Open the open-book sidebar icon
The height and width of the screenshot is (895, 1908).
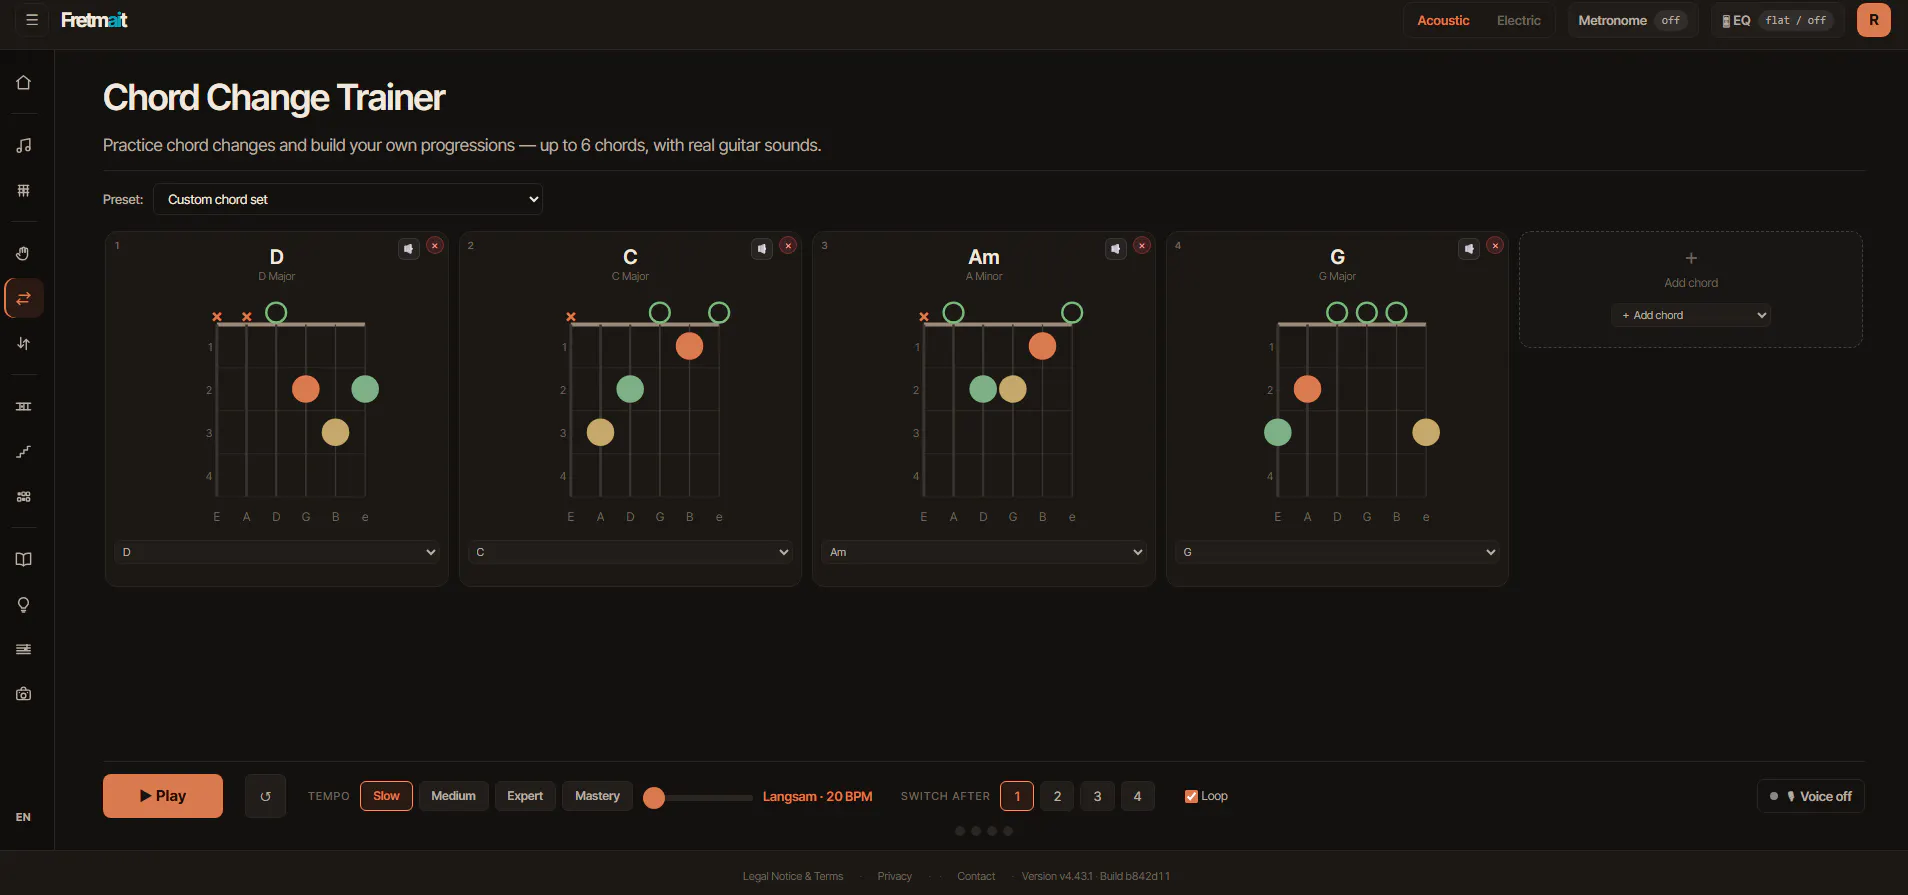coord(24,560)
